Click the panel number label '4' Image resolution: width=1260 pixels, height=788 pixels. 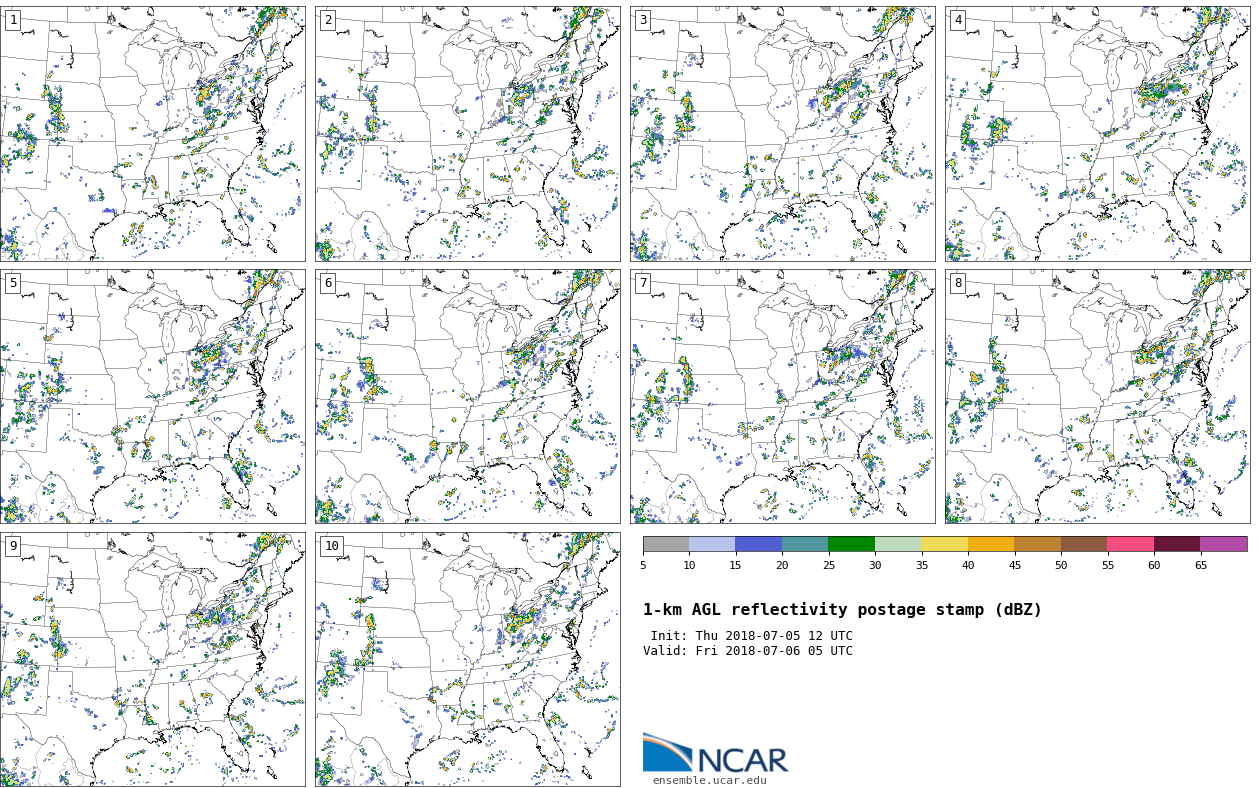[958, 20]
